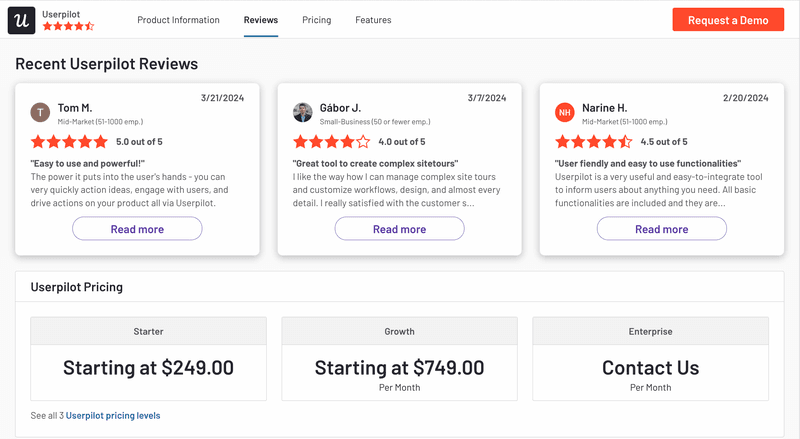This screenshot has width=800, height=439.
Task: Click "Great tool to create complex sitetours" title
Action: [376, 163]
